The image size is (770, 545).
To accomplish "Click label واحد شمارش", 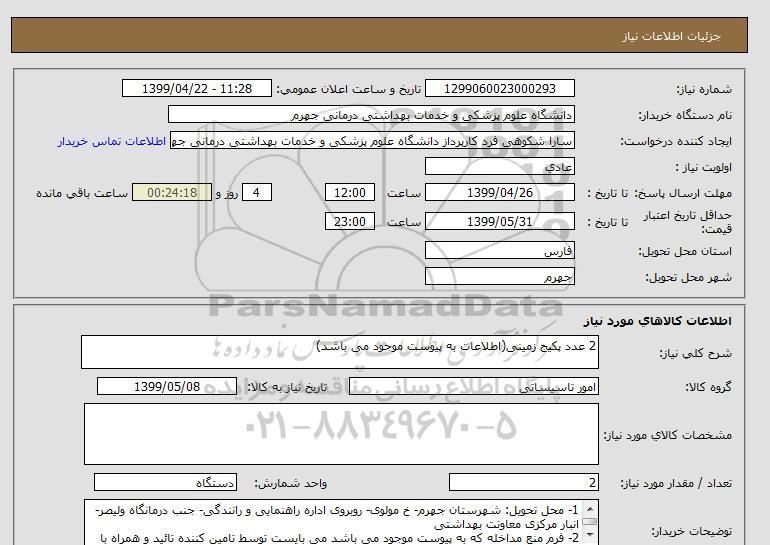I will pyautogui.click(x=291, y=484).
